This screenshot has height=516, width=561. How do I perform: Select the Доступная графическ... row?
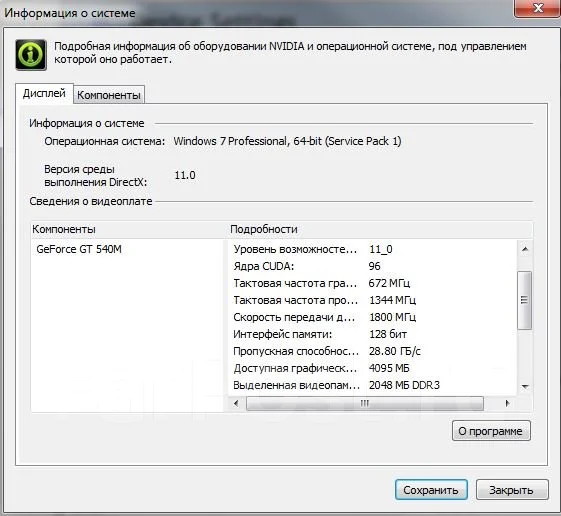coord(372,368)
